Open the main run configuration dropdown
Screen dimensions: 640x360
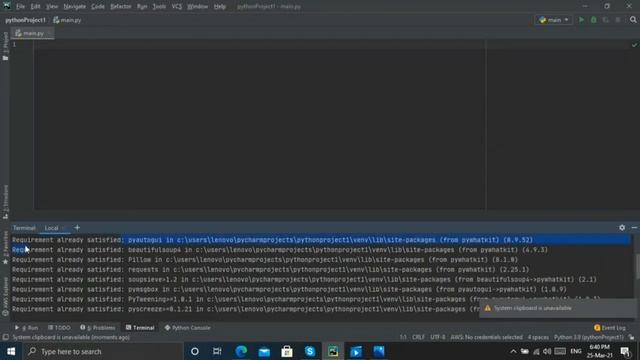(553, 20)
